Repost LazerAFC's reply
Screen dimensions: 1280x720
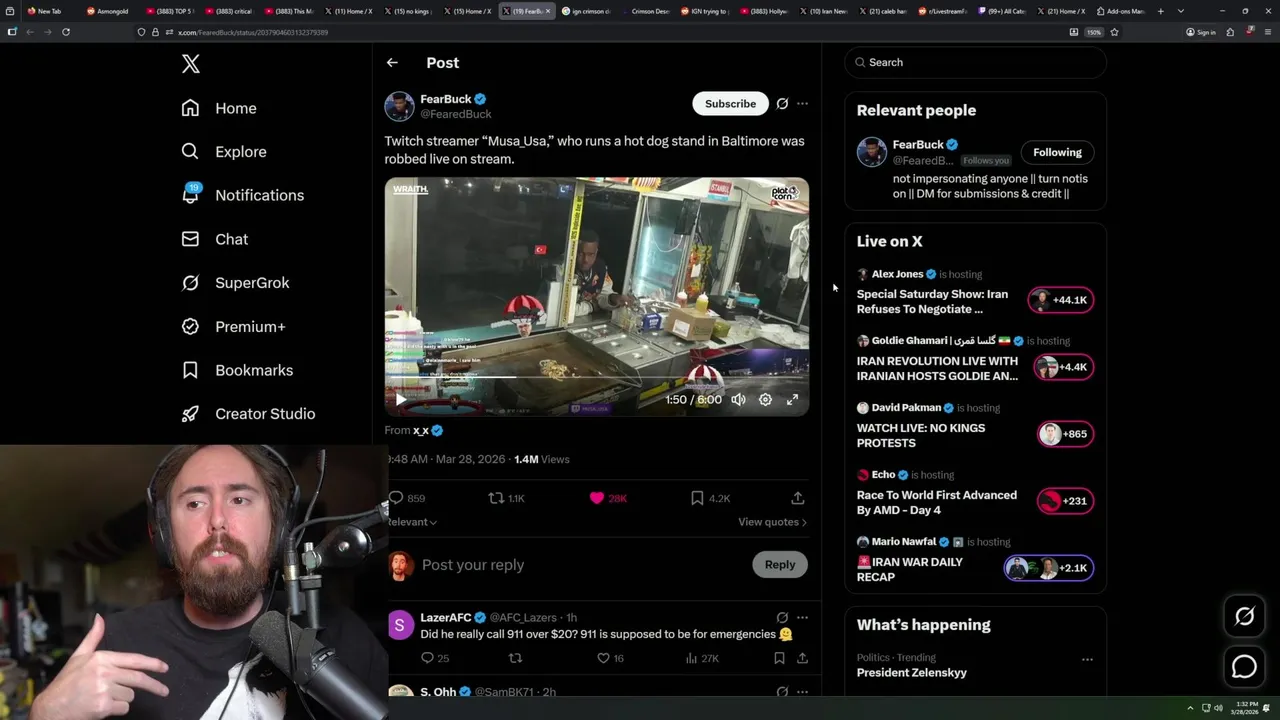(x=516, y=658)
